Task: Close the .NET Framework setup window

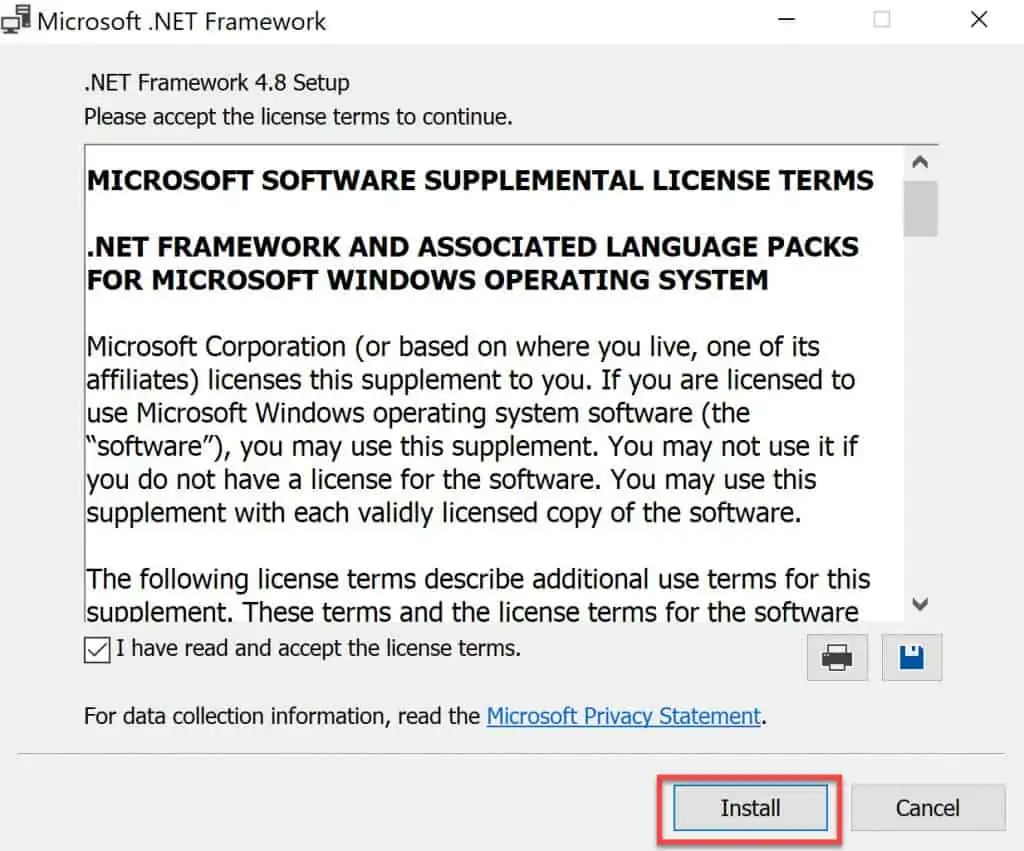Action: pos(978,20)
